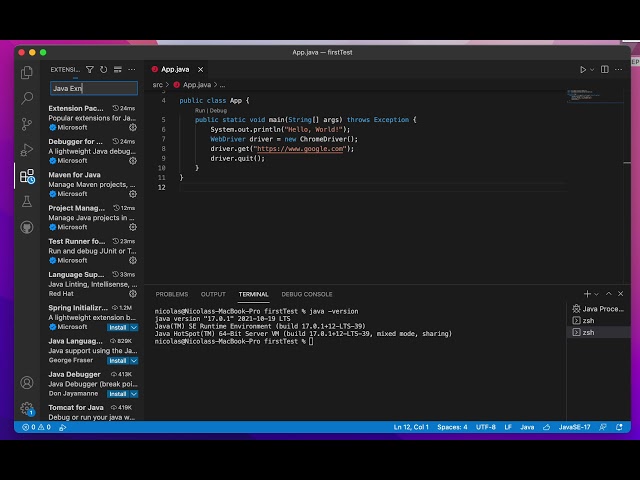This screenshot has height=480, width=640.
Task: Select the first zsh terminal entry
Action: [598, 321]
